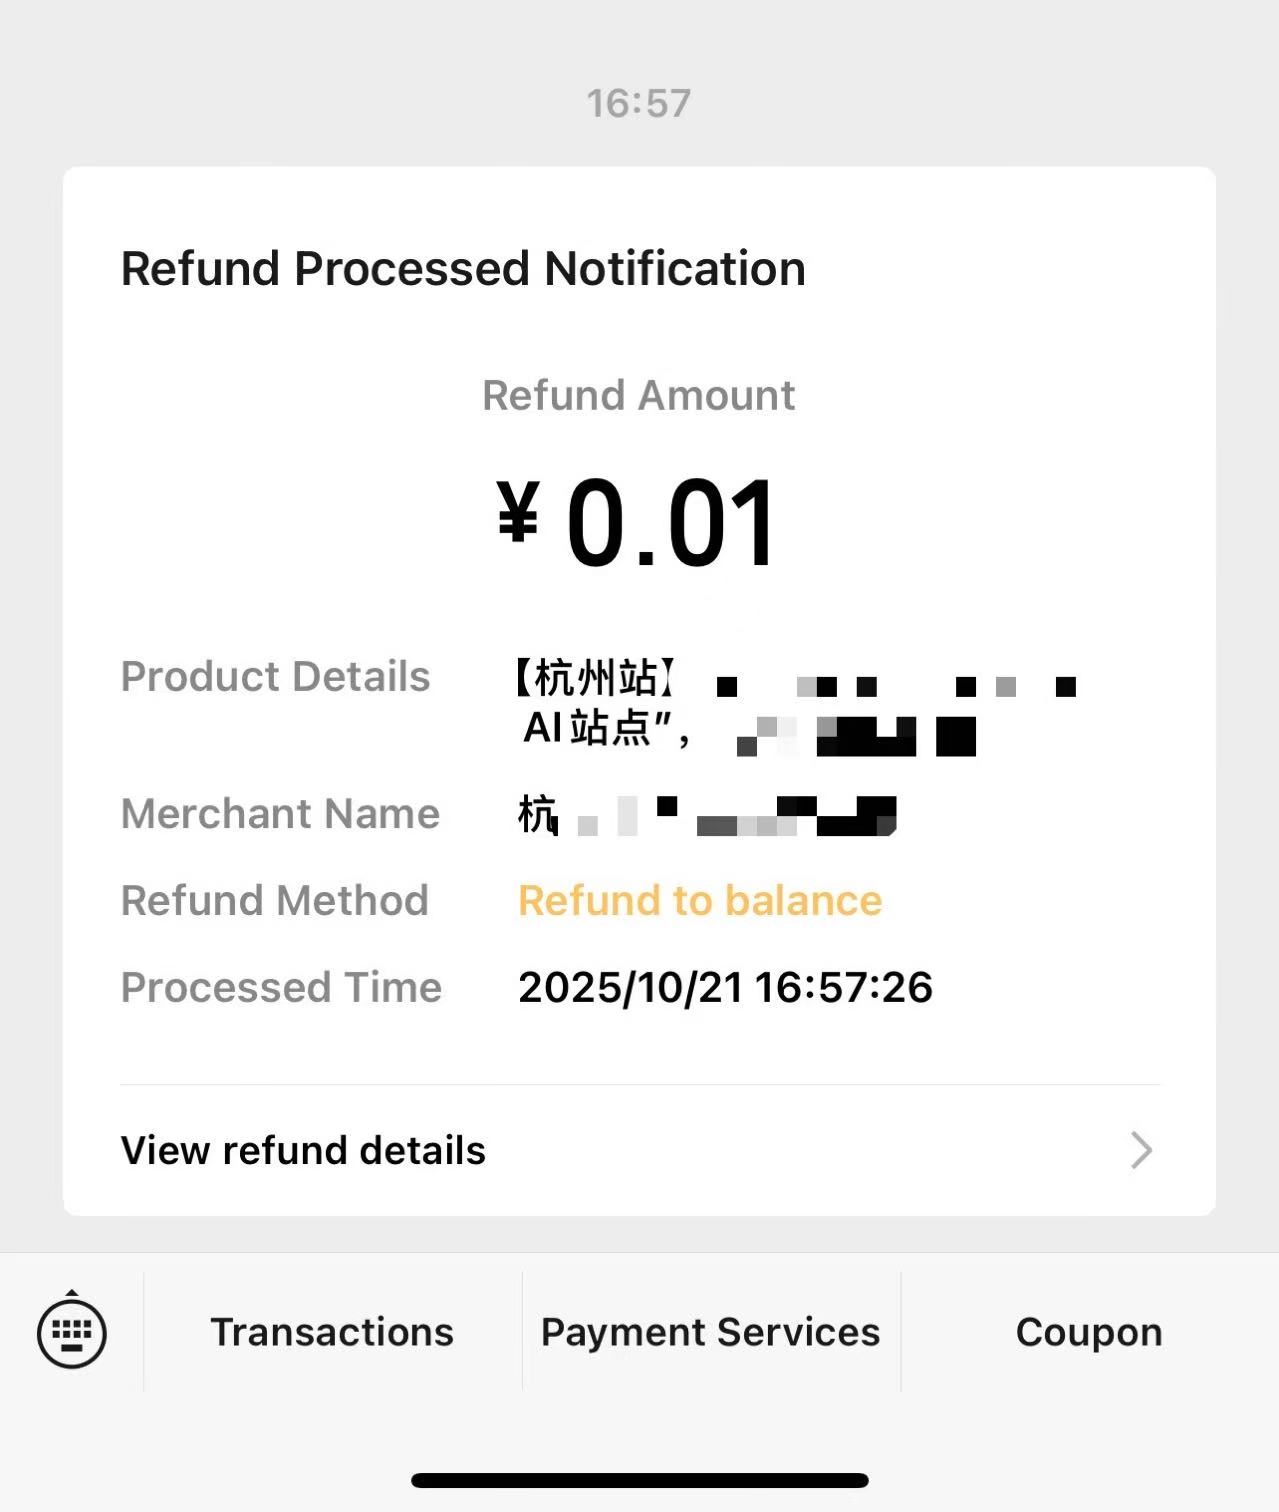Open the Coupon menu
The image size is (1279, 1512).
pyautogui.click(x=1089, y=1332)
